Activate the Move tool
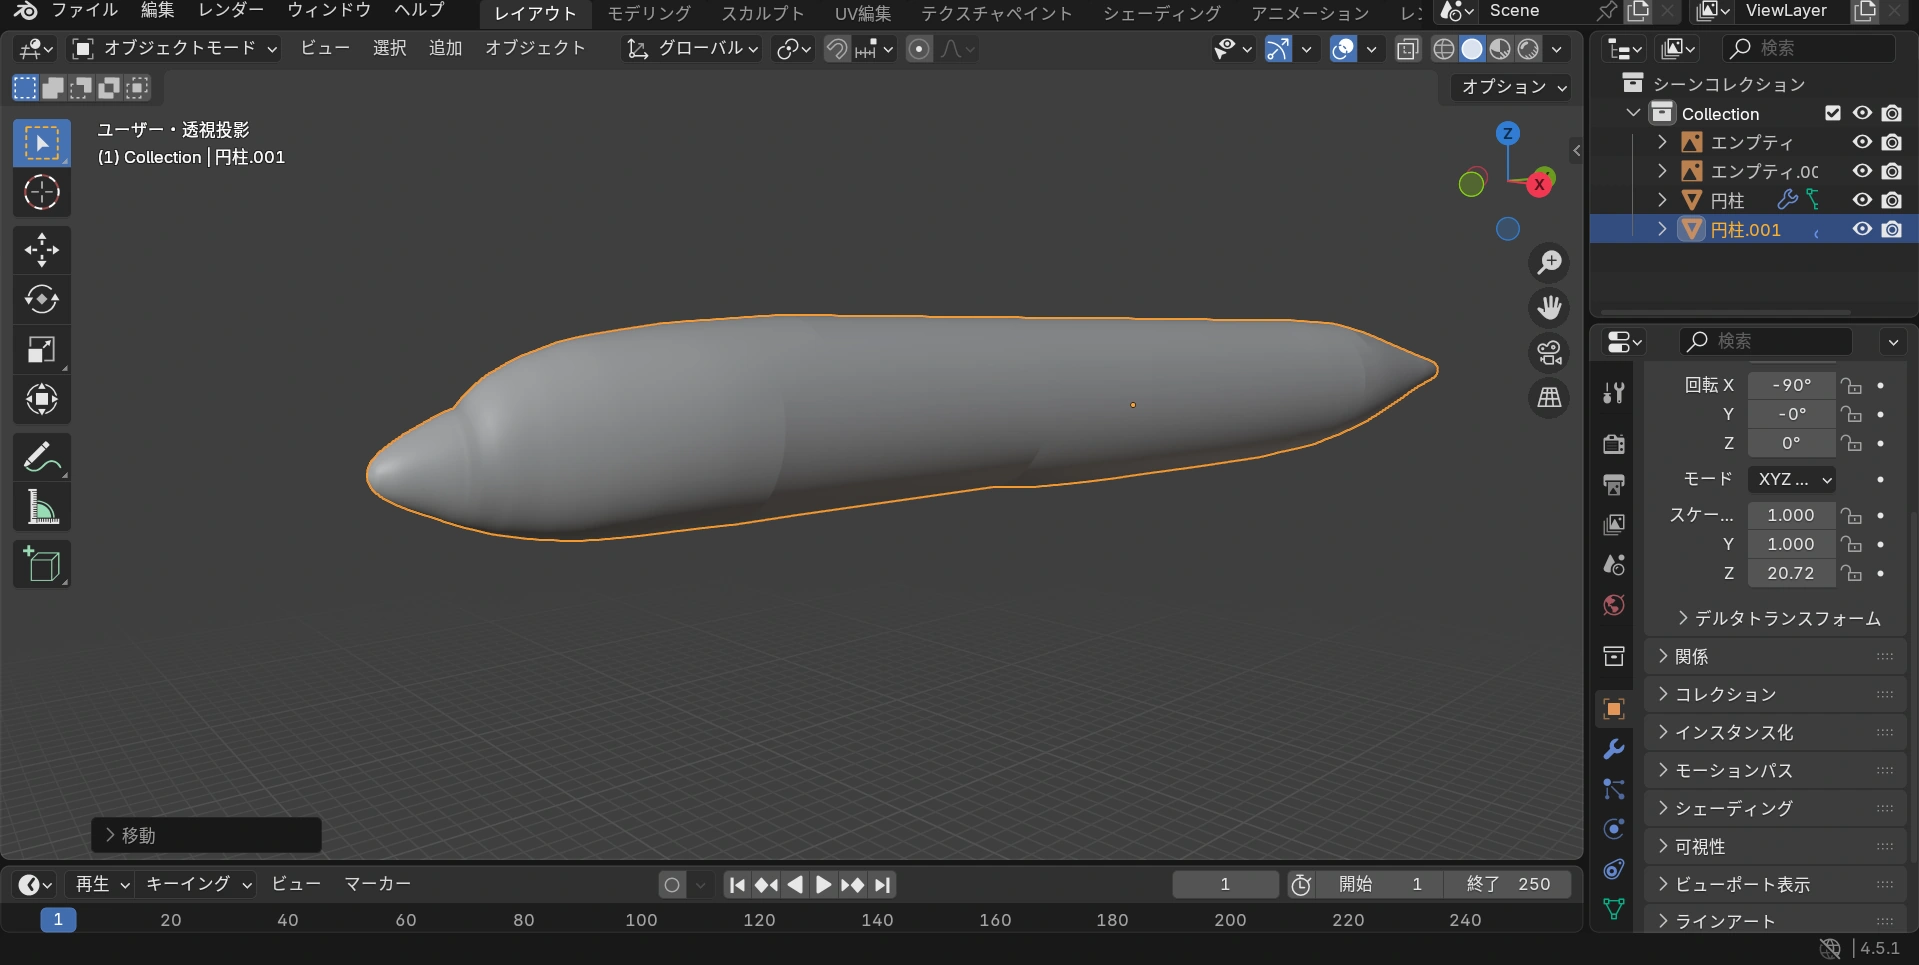Screen dimensions: 1919x965 (x=41, y=250)
